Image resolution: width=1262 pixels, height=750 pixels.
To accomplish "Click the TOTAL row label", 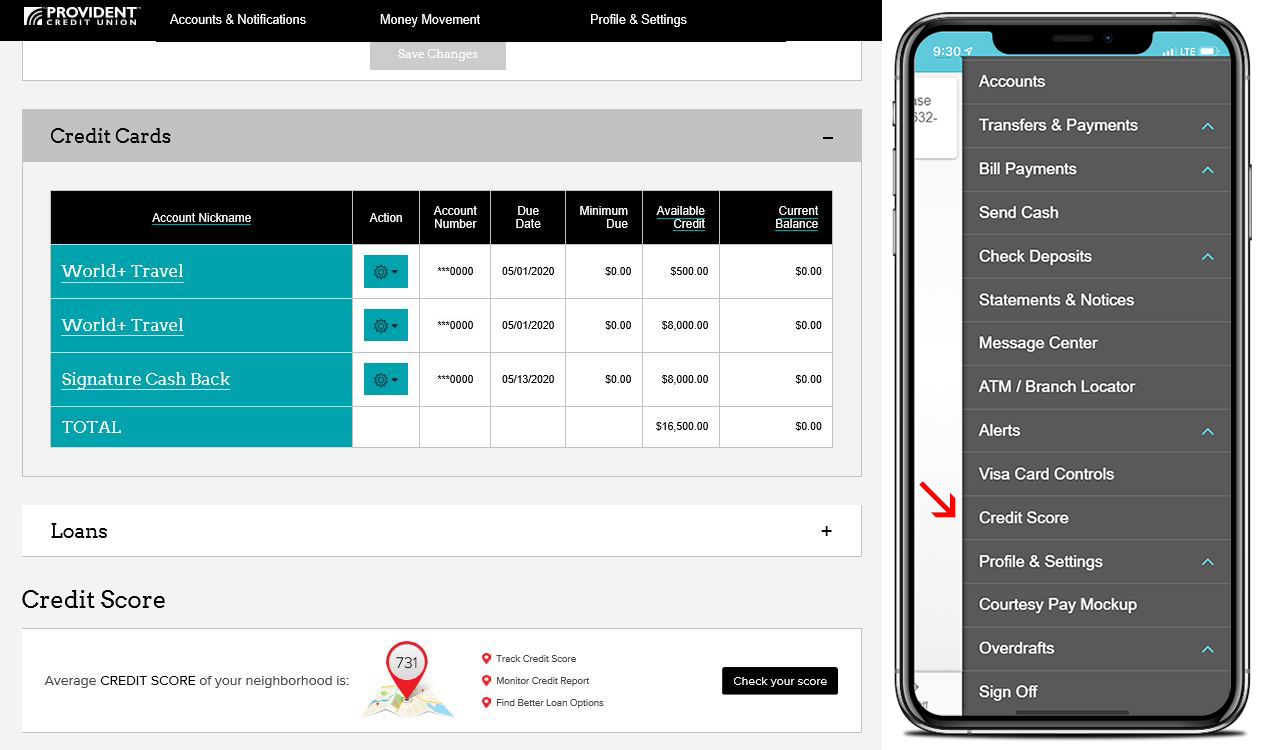I will point(91,427).
